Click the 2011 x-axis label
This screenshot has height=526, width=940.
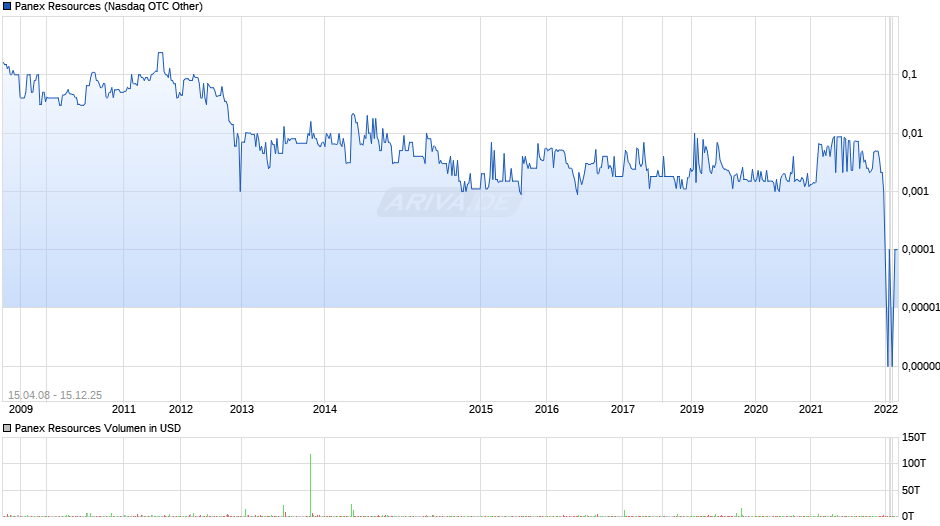click(x=124, y=409)
